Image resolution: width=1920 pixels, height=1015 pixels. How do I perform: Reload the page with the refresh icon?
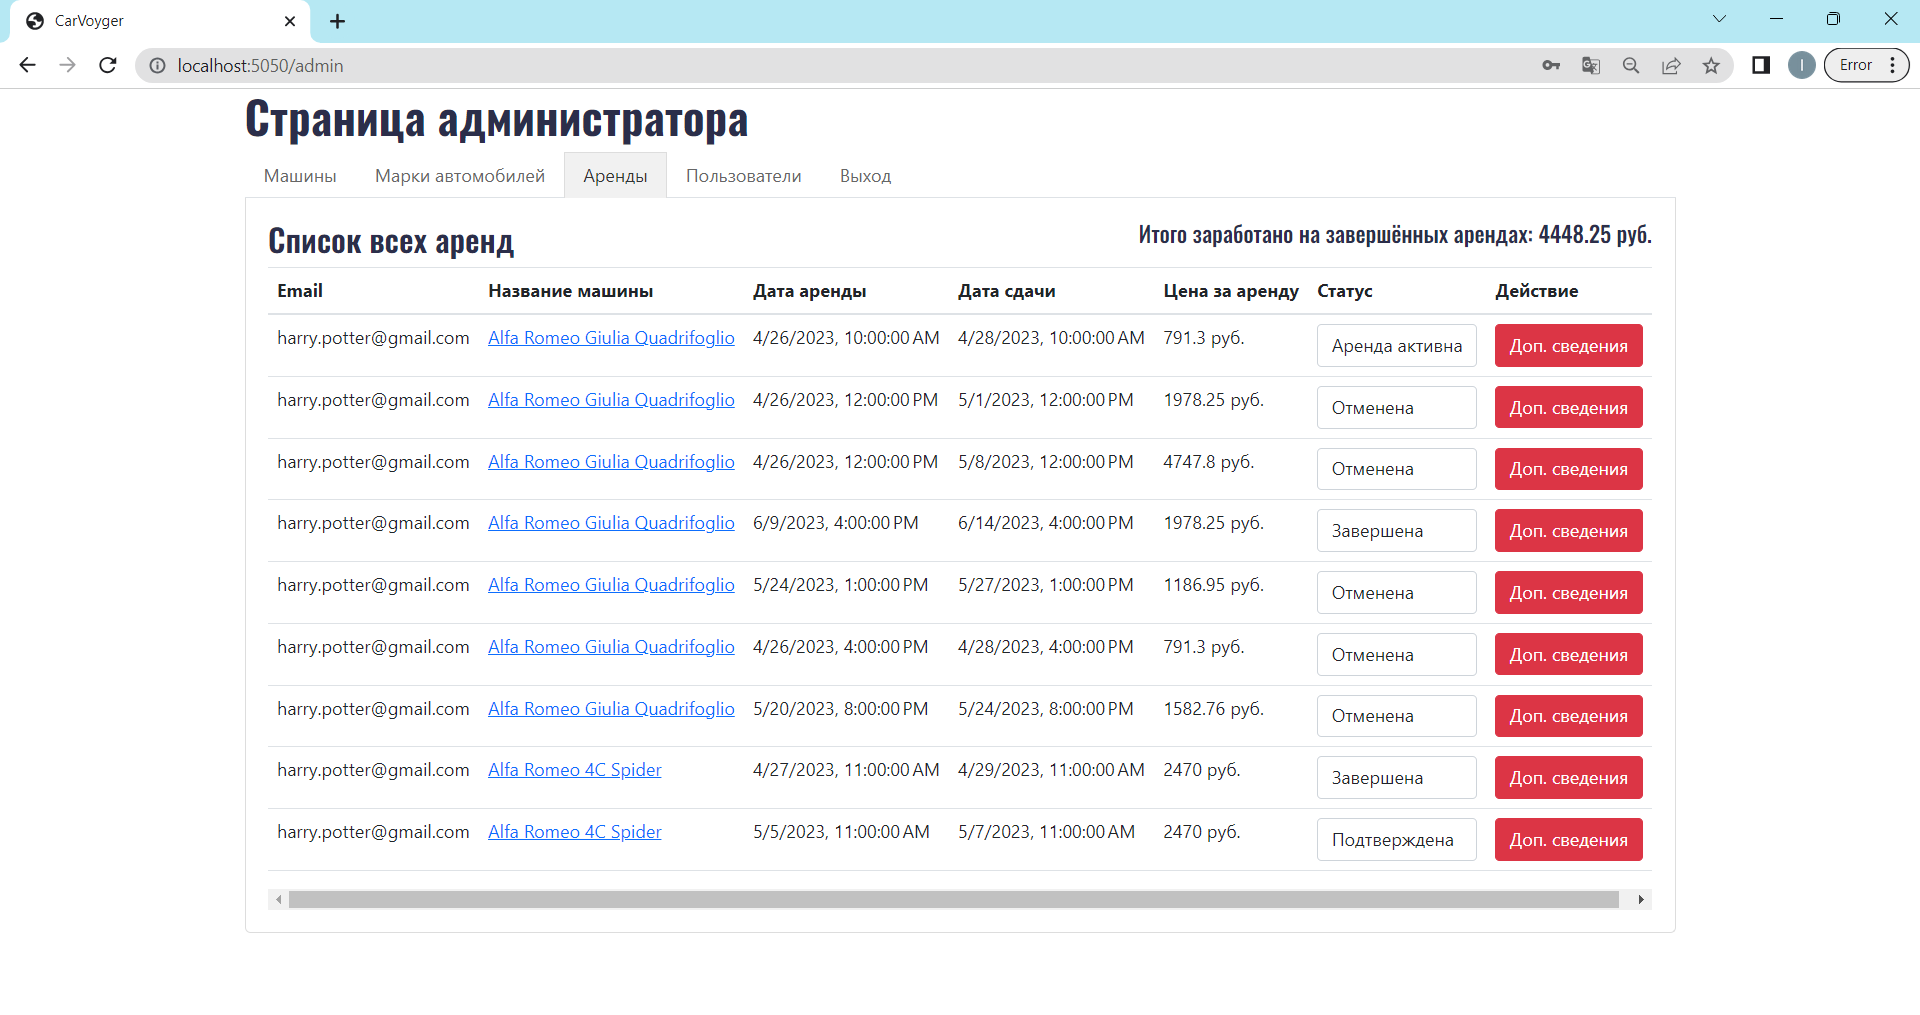(x=108, y=65)
